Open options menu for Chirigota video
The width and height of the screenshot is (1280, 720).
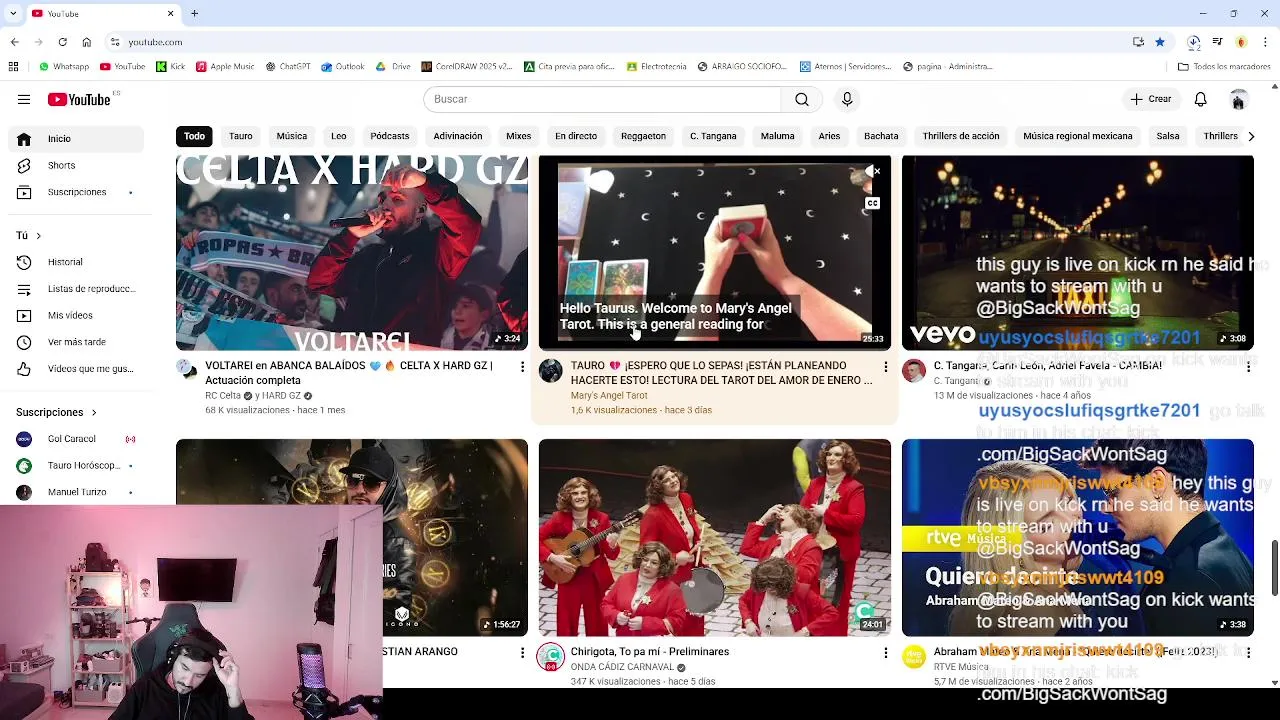pyautogui.click(x=885, y=652)
